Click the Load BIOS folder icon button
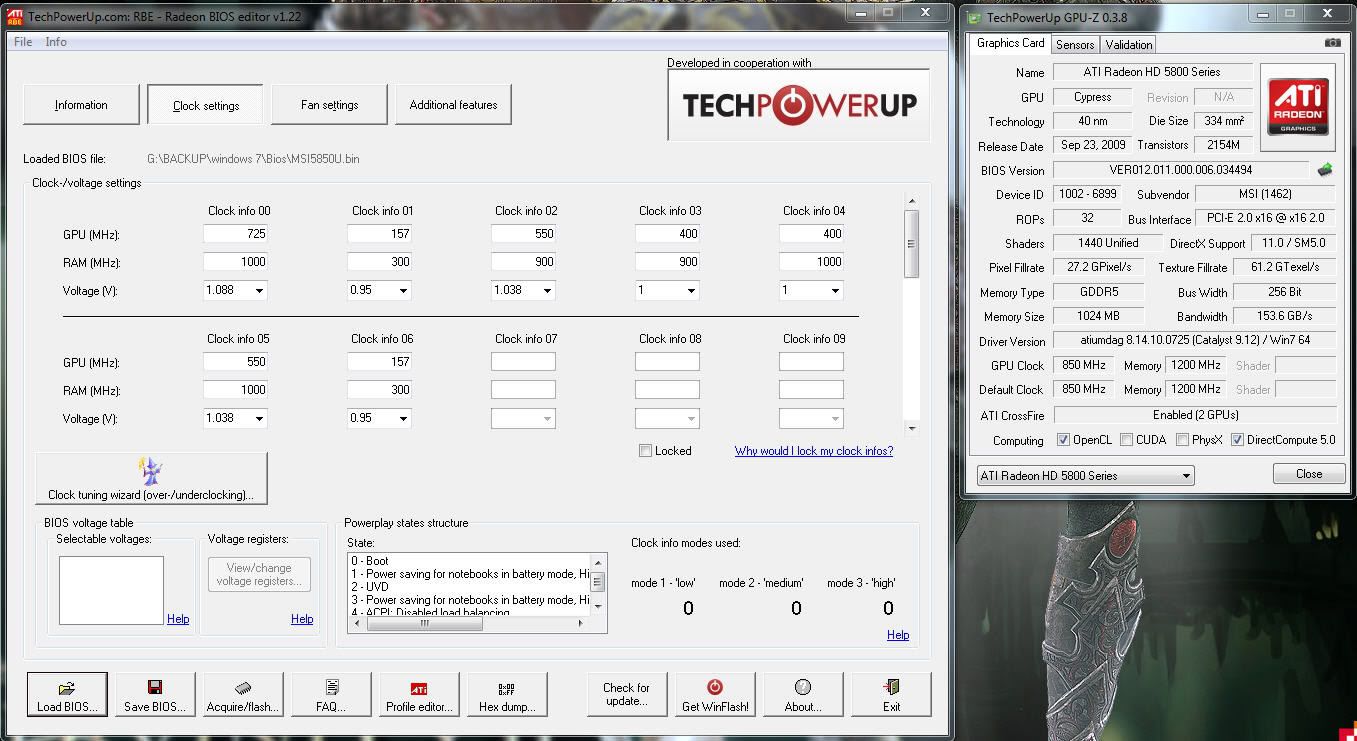This screenshot has width=1357, height=741. [x=67, y=694]
